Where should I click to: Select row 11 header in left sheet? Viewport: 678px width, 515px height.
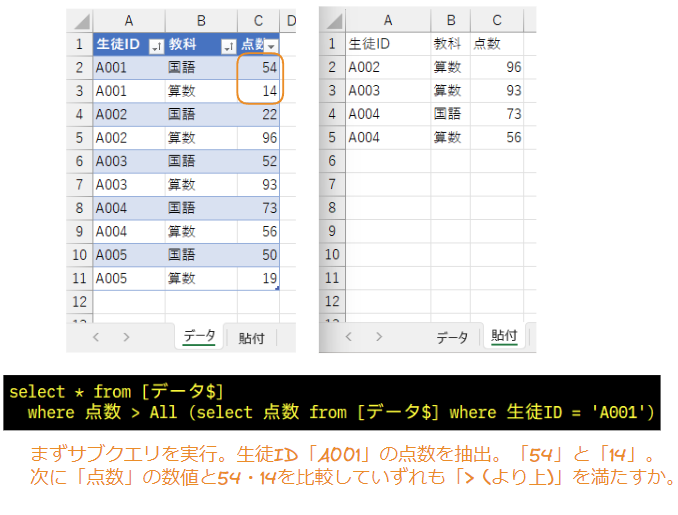79,278
